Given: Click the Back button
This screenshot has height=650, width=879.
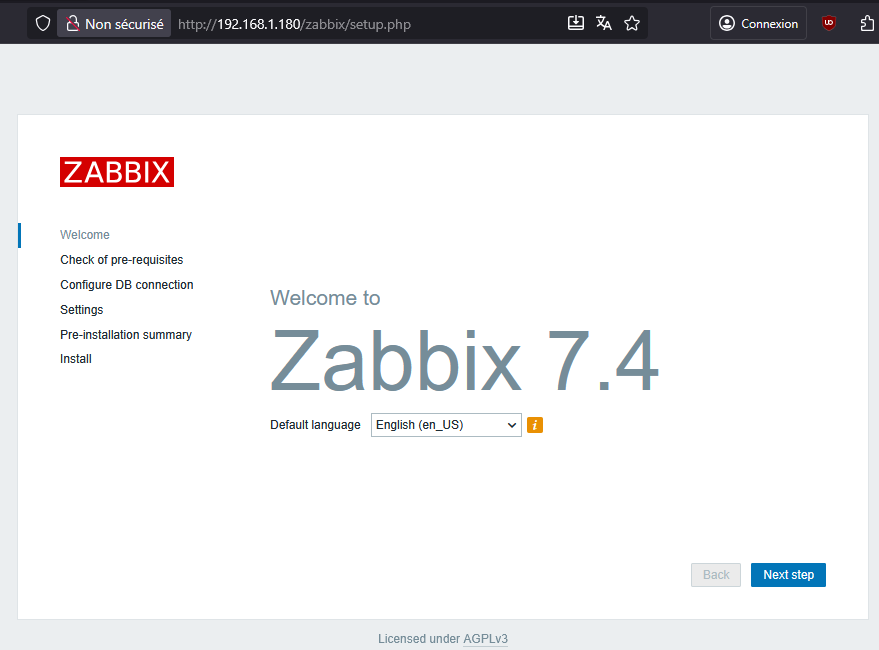Looking at the screenshot, I should click(x=716, y=575).
